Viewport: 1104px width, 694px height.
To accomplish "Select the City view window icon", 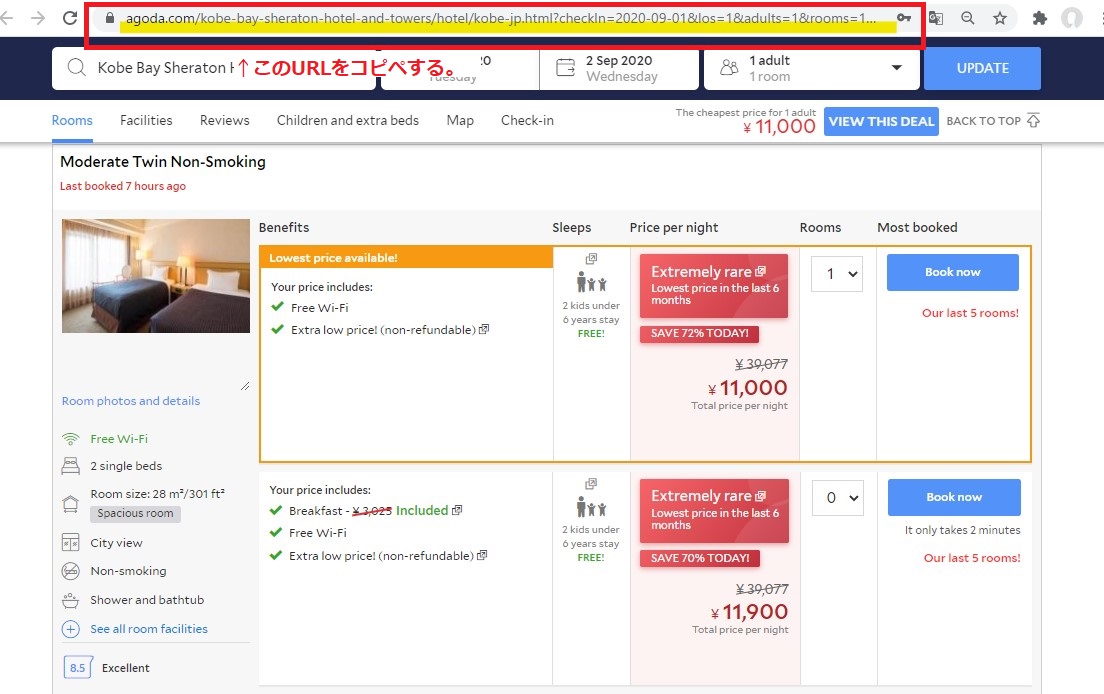I will 70,543.
